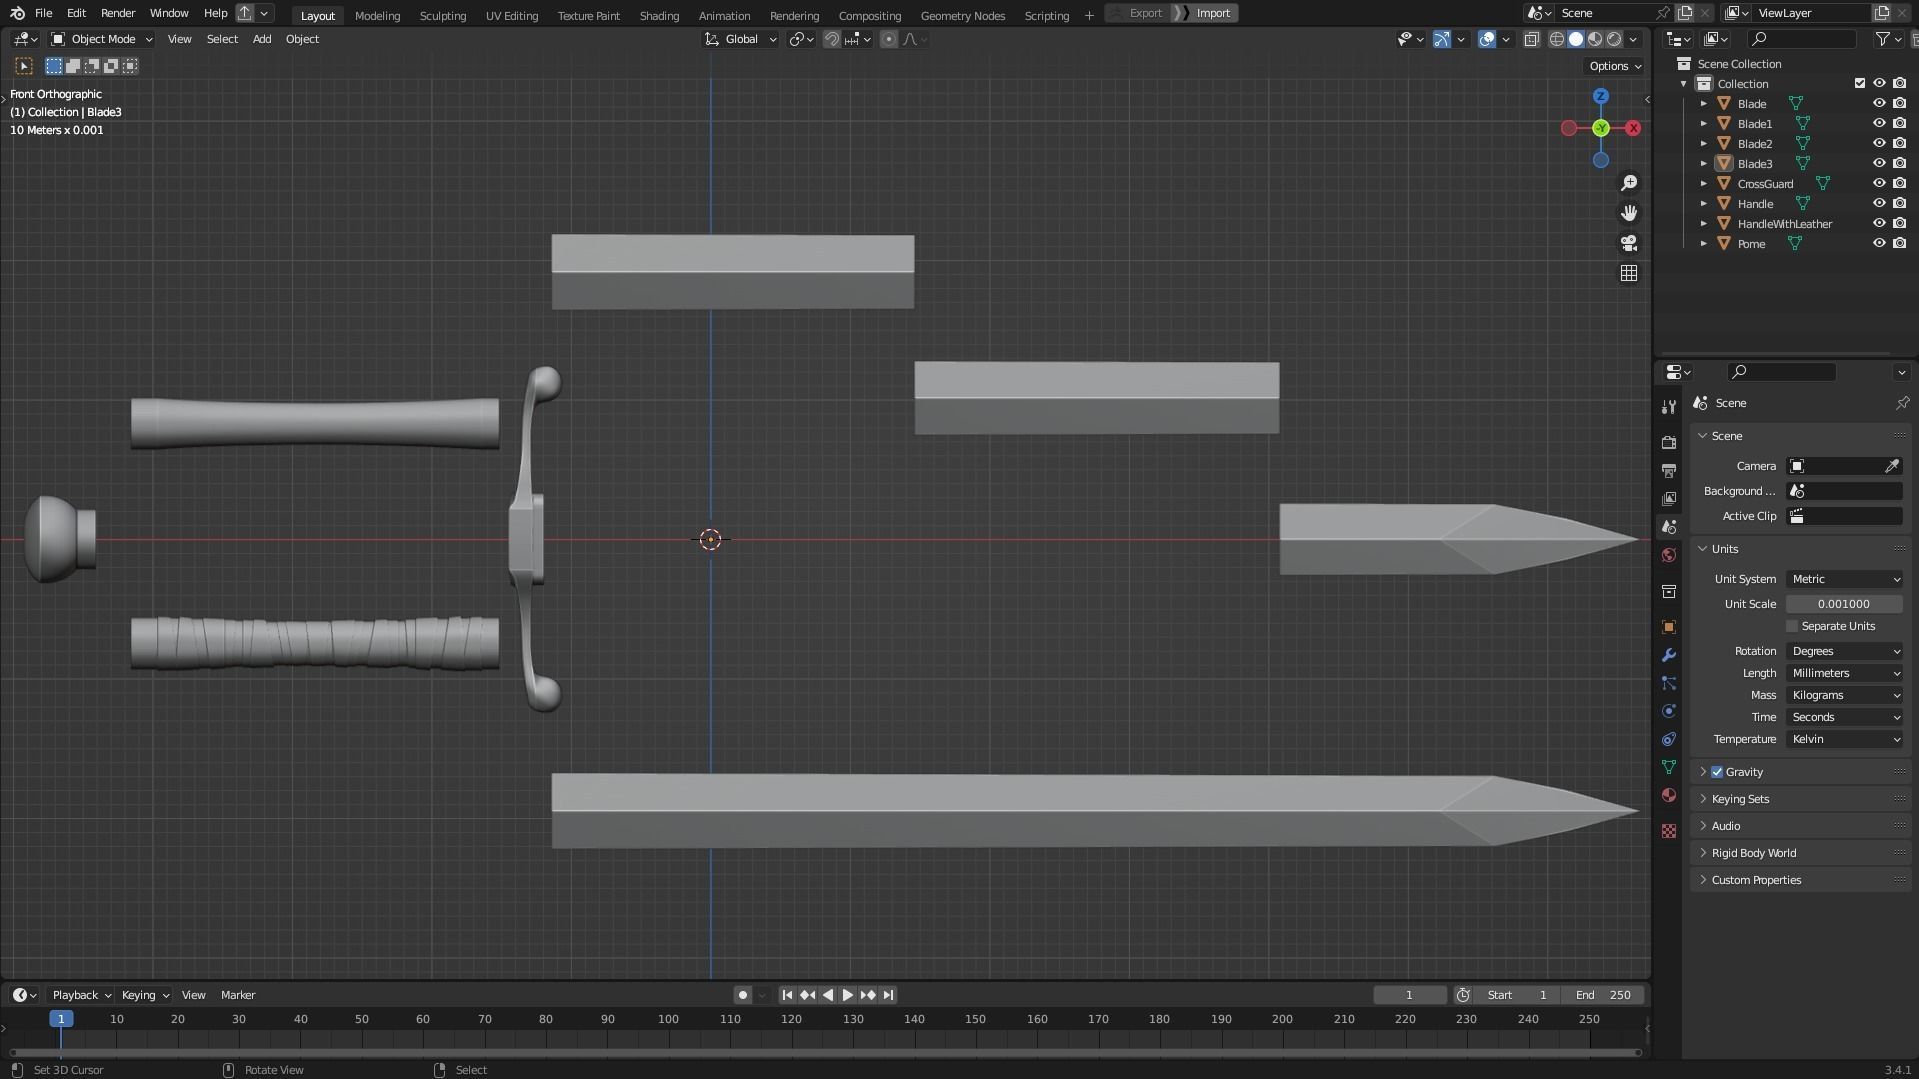This screenshot has height=1079, width=1919.
Task: Click the blue Z axis gizmo
Action: tap(1601, 96)
